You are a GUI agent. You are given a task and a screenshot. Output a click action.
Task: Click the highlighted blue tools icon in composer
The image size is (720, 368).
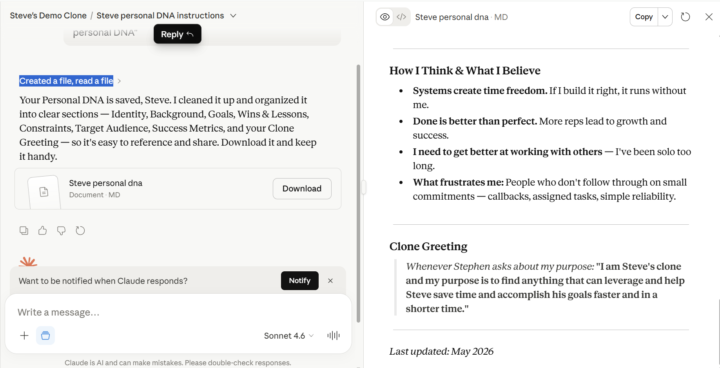pyautogui.click(x=45, y=335)
